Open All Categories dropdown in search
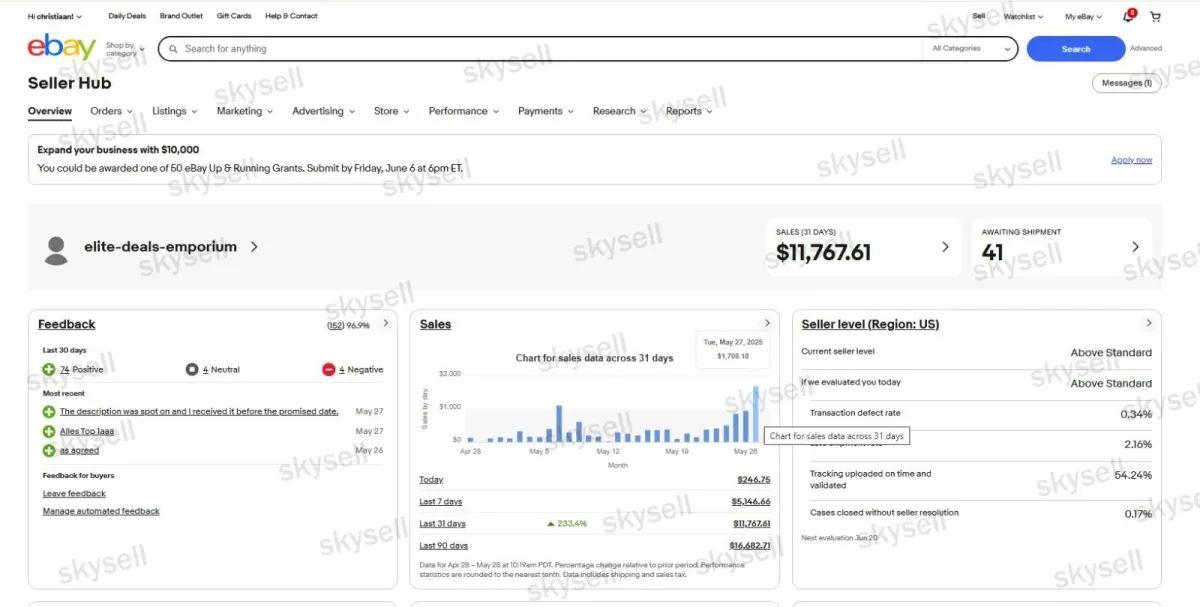 pyautogui.click(x=969, y=48)
